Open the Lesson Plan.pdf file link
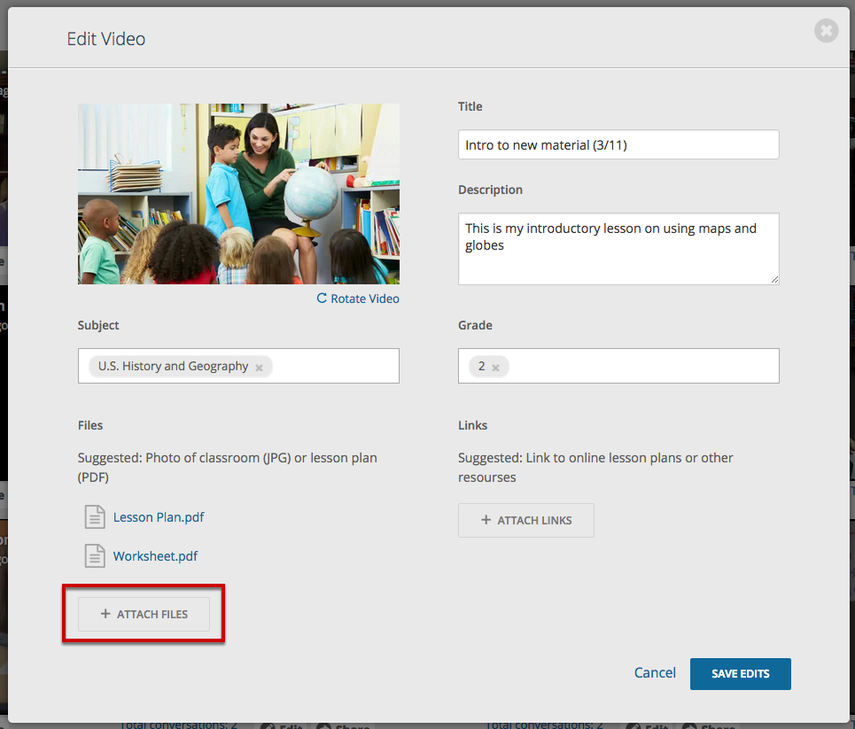855x729 pixels. pyautogui.click(x=158, y=517)
